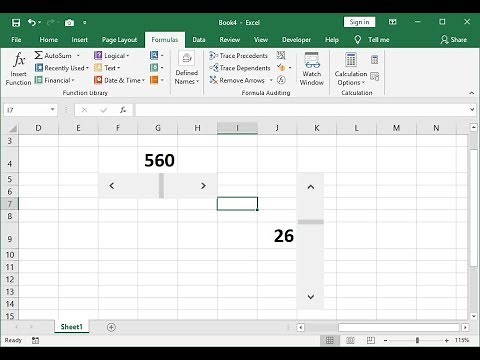Viewport: 480px width, 360px height.
Task: Open Text functions list
Action: click(x=107, y=68)
